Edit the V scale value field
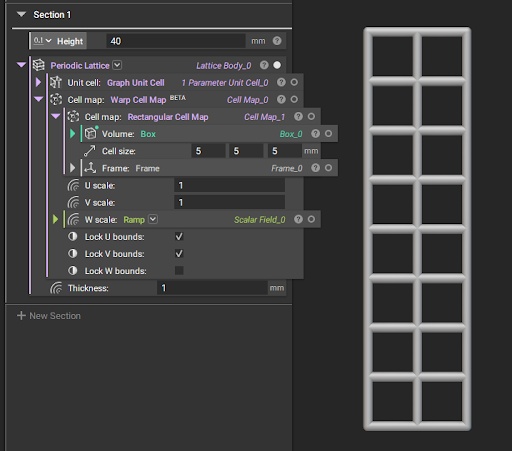512x451 pixels. (x=229, y=202)
